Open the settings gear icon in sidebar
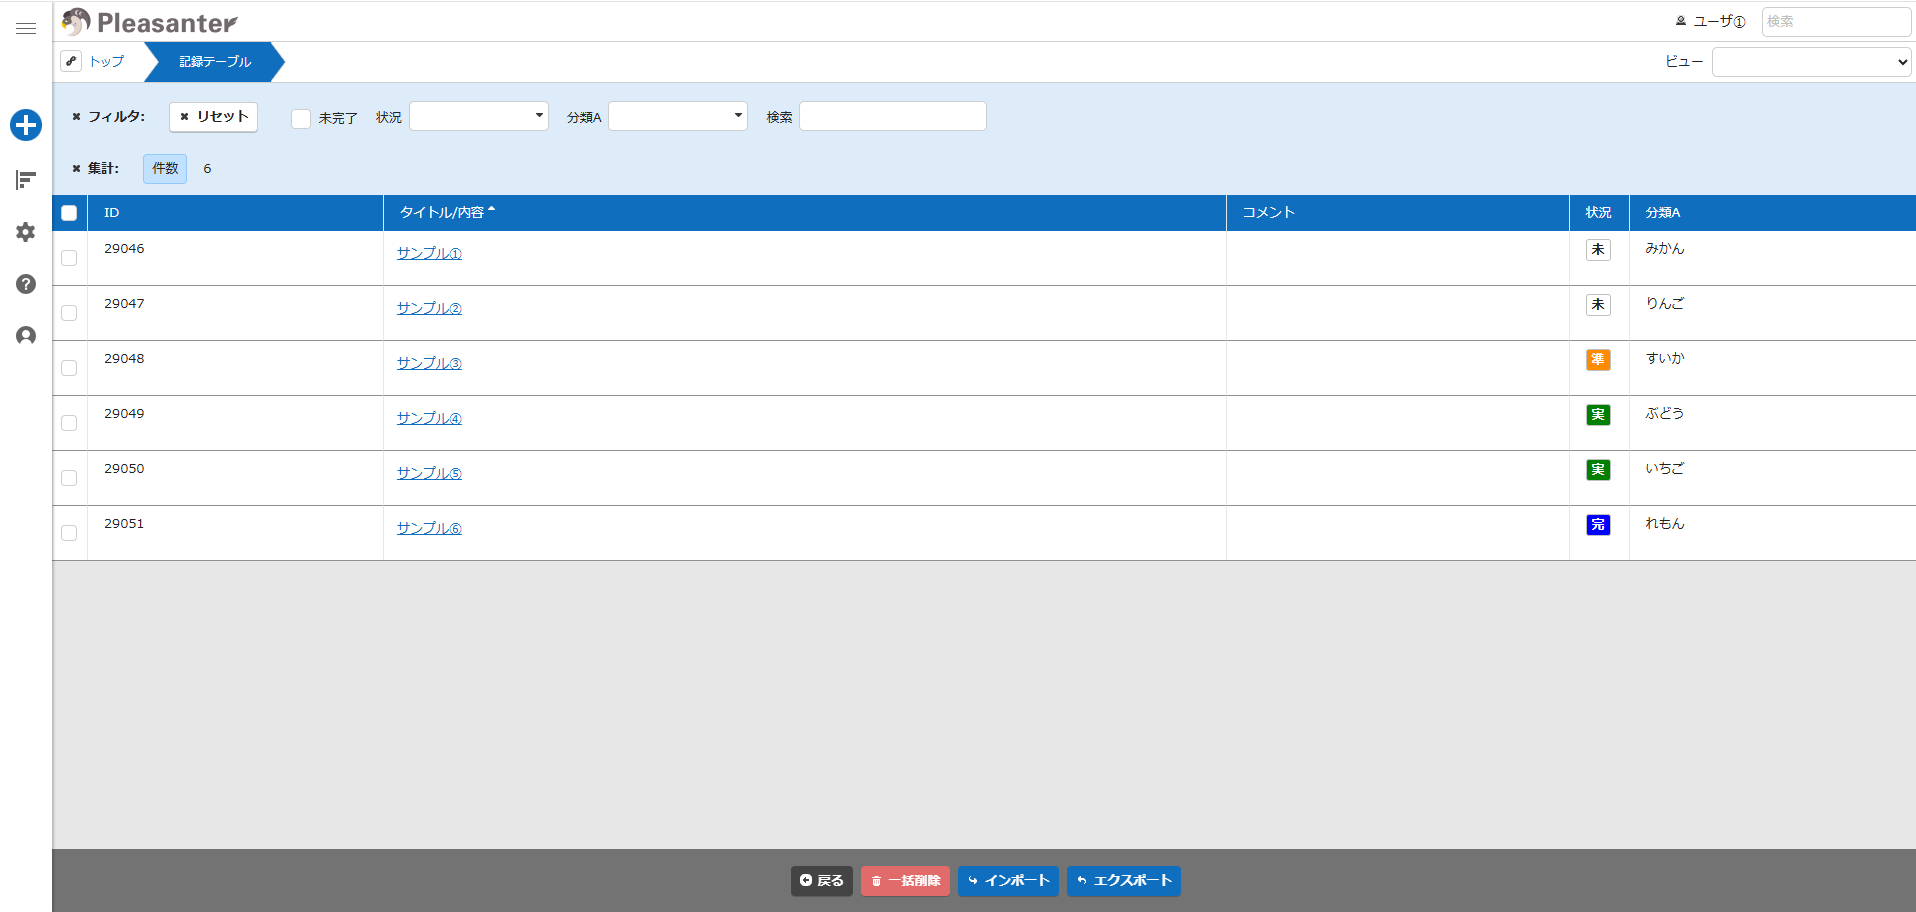The width and height of the screenshot is (1916, 912). [x=26, y=232]
